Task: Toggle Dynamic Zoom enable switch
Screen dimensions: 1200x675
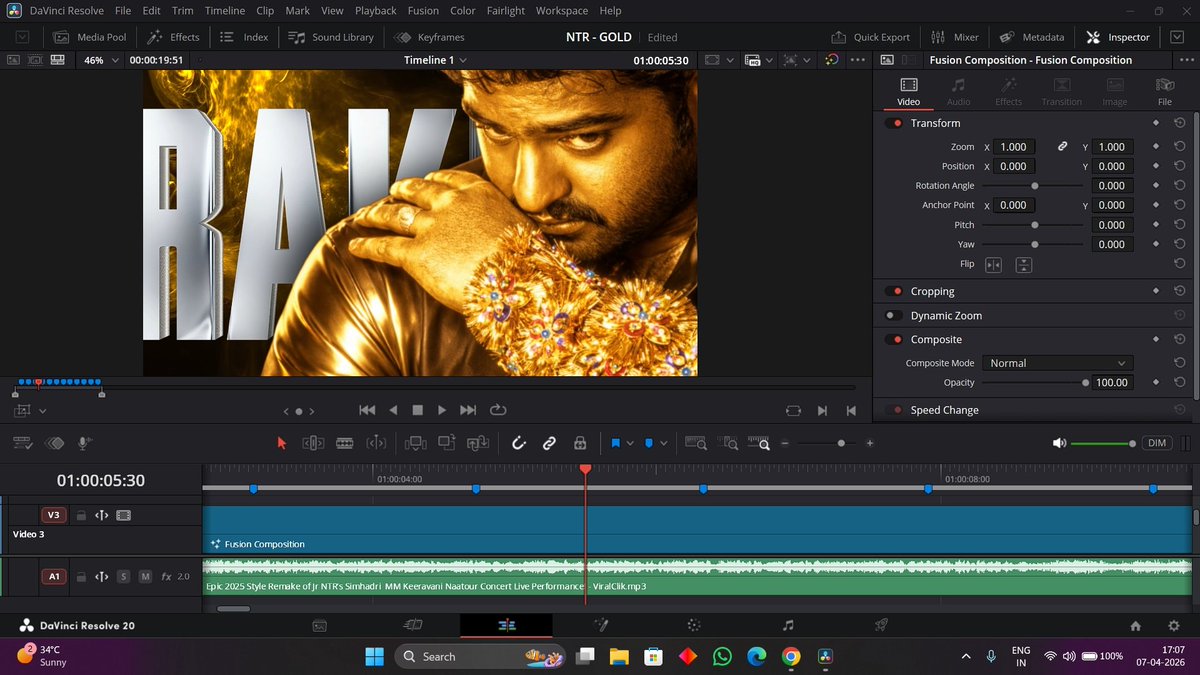Action: [x=893, y=315]
